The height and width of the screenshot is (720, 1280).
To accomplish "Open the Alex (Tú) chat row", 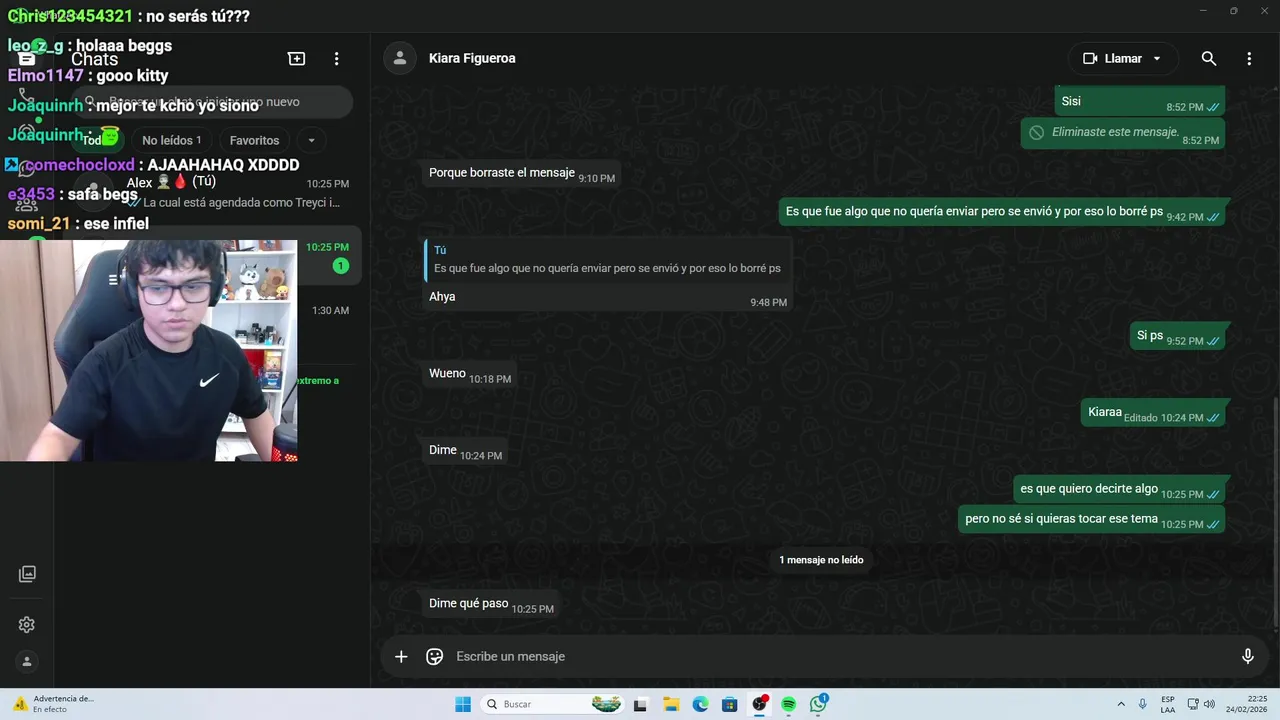I will 212,192.
